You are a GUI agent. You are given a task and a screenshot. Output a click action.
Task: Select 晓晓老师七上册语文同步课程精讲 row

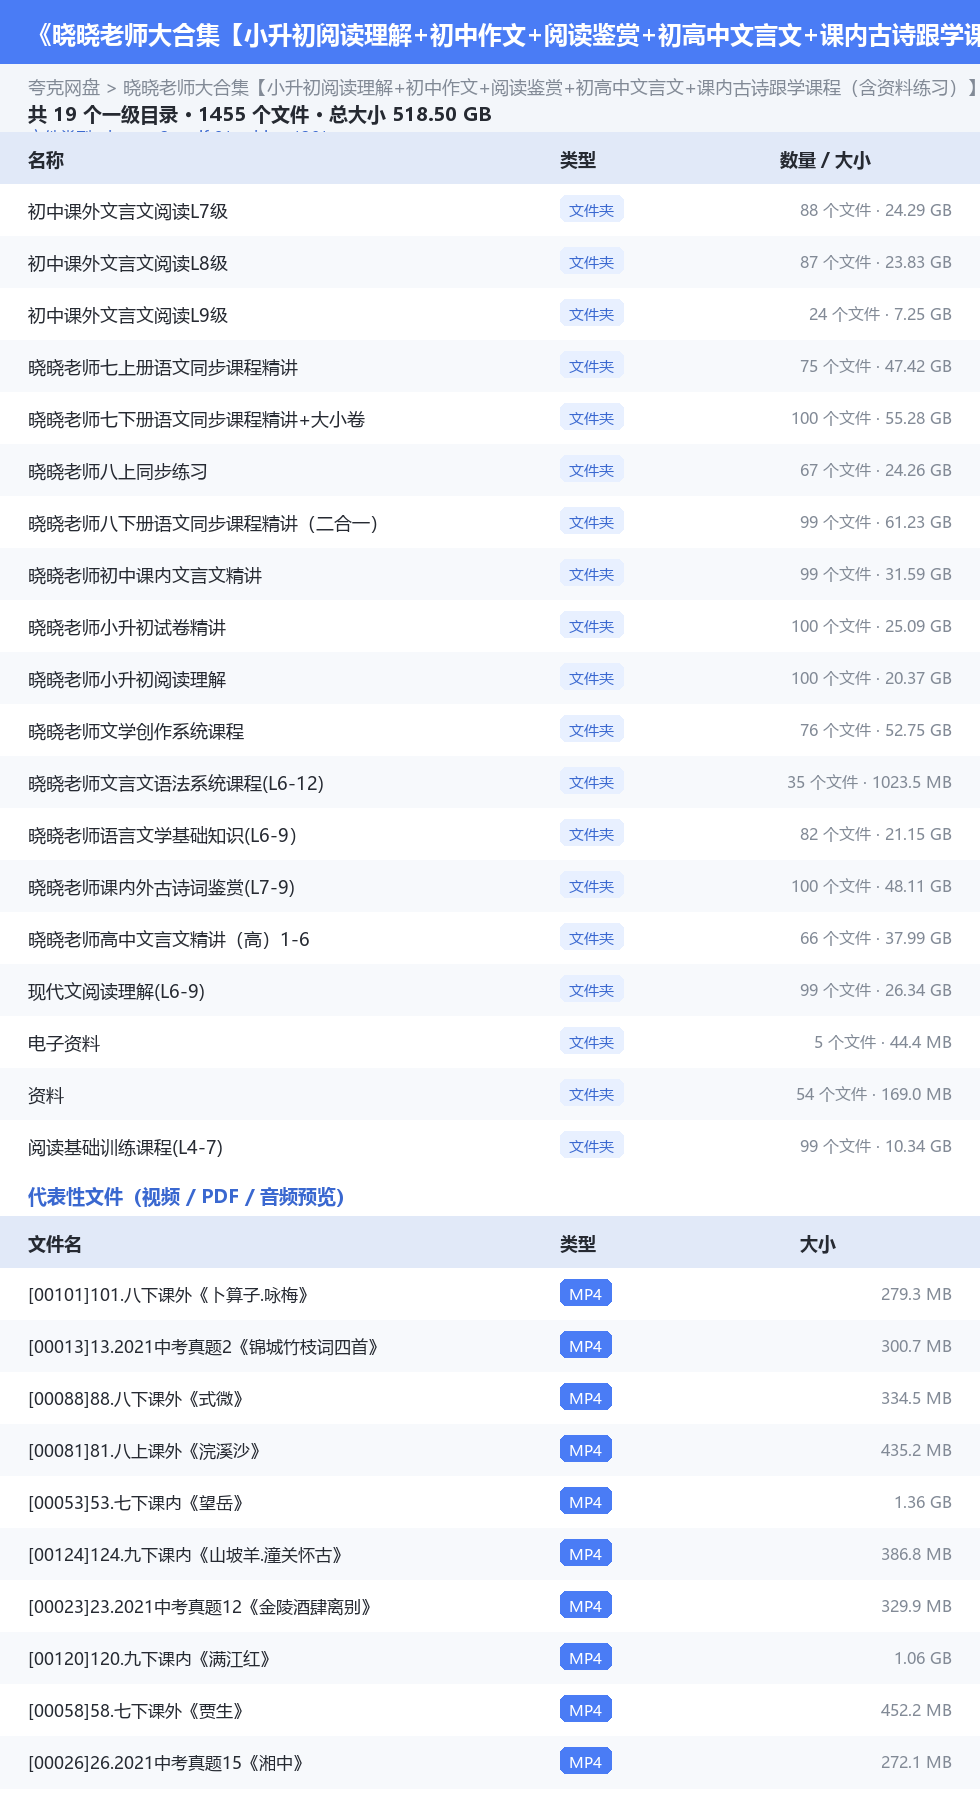(490, 367)
